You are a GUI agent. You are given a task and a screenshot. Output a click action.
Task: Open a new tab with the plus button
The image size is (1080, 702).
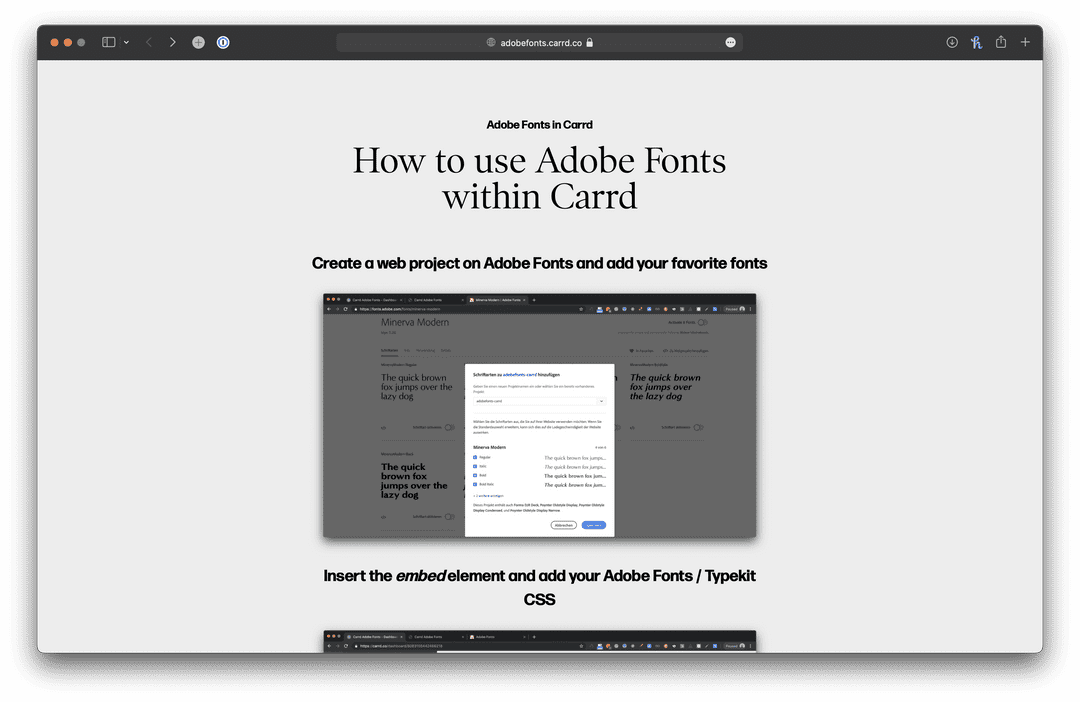1024,42
